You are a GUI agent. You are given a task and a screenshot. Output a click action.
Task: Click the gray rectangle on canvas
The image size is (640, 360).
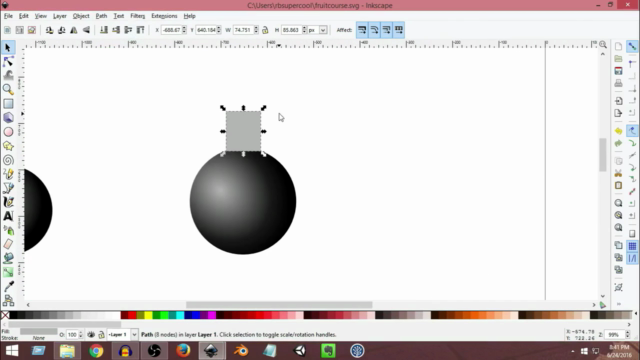tap(243, 131)
